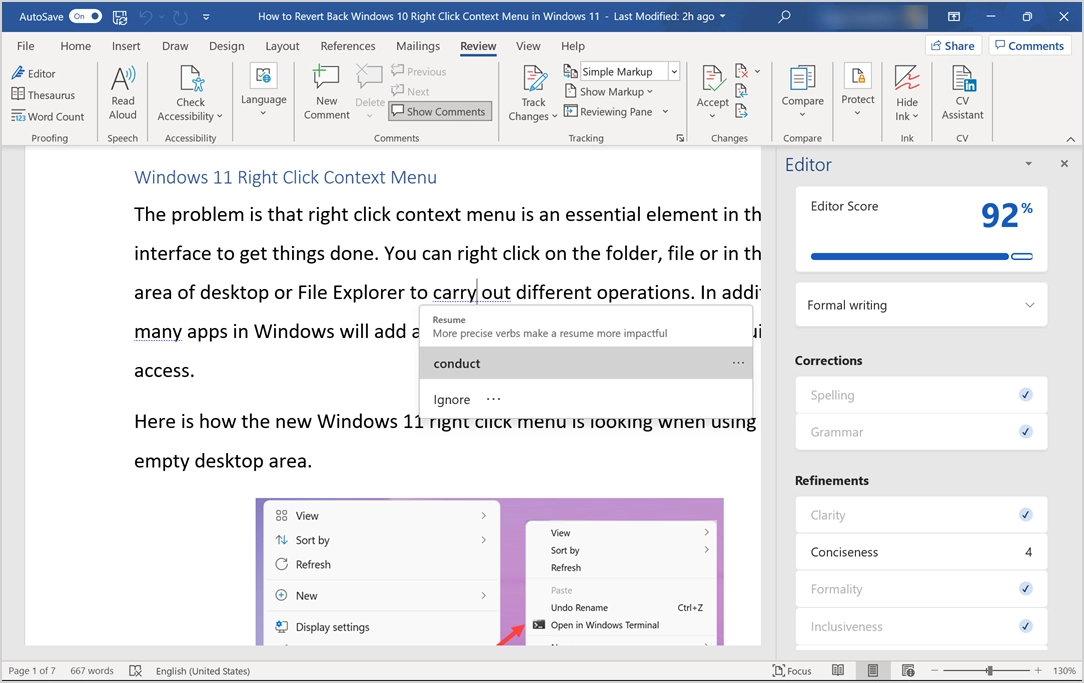Expand the Simple Markup dropdown
Screen dimensions: 1084x683
coord(674,72)
